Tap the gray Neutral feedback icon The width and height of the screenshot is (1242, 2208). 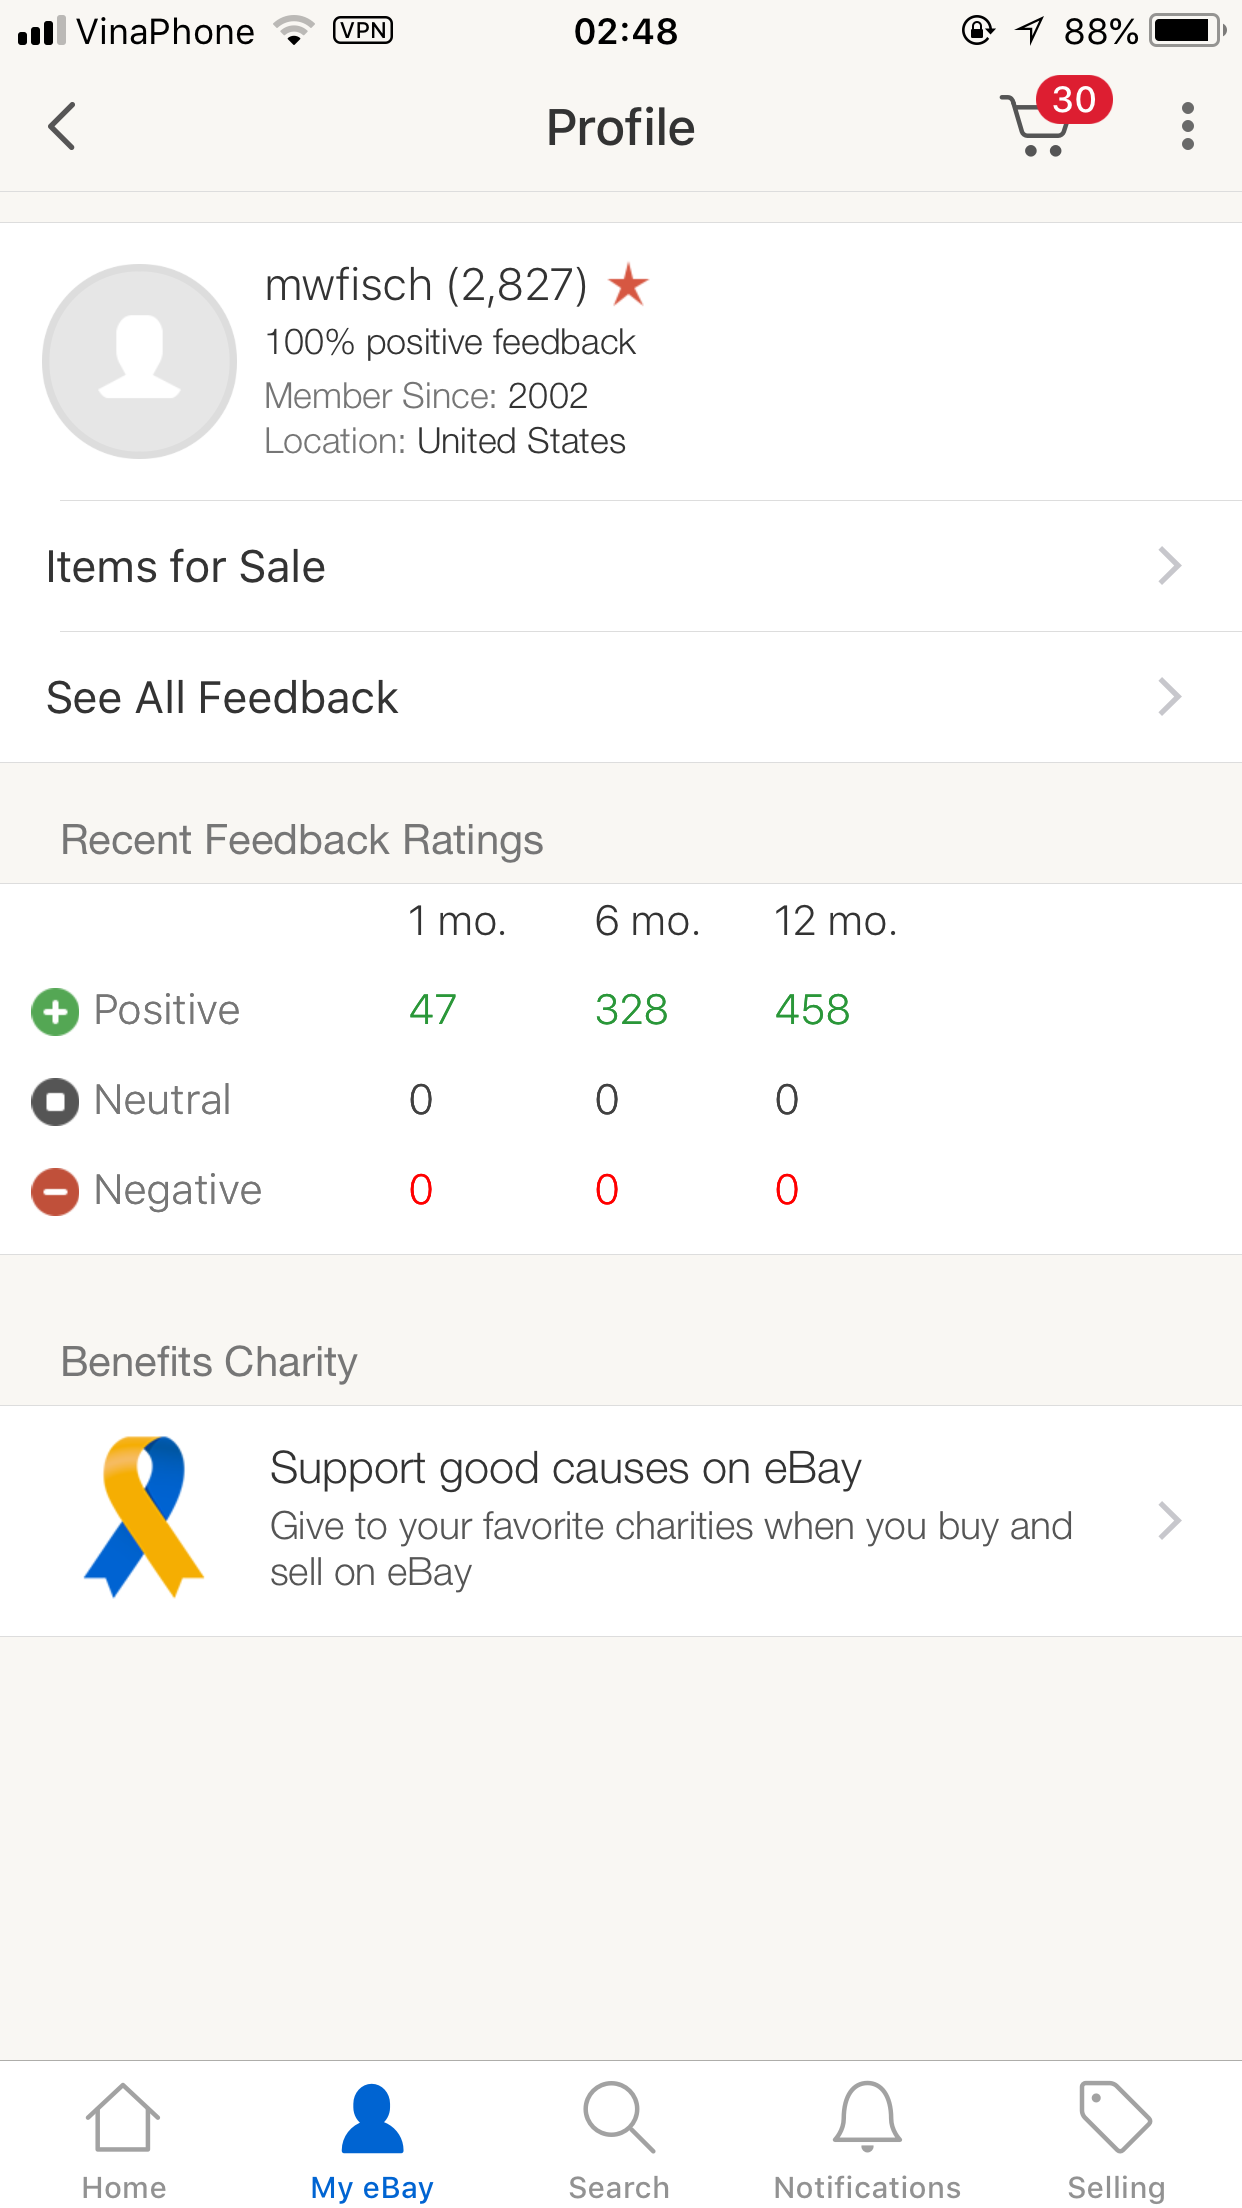55,1102
